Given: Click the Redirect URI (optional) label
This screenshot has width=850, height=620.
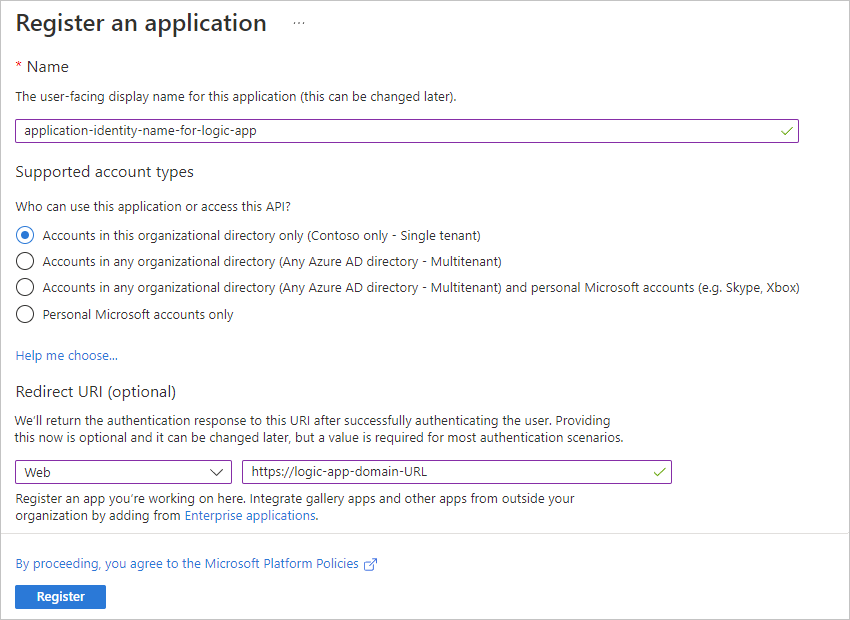Looking at the screenshot, I should [x=96, y=391].
